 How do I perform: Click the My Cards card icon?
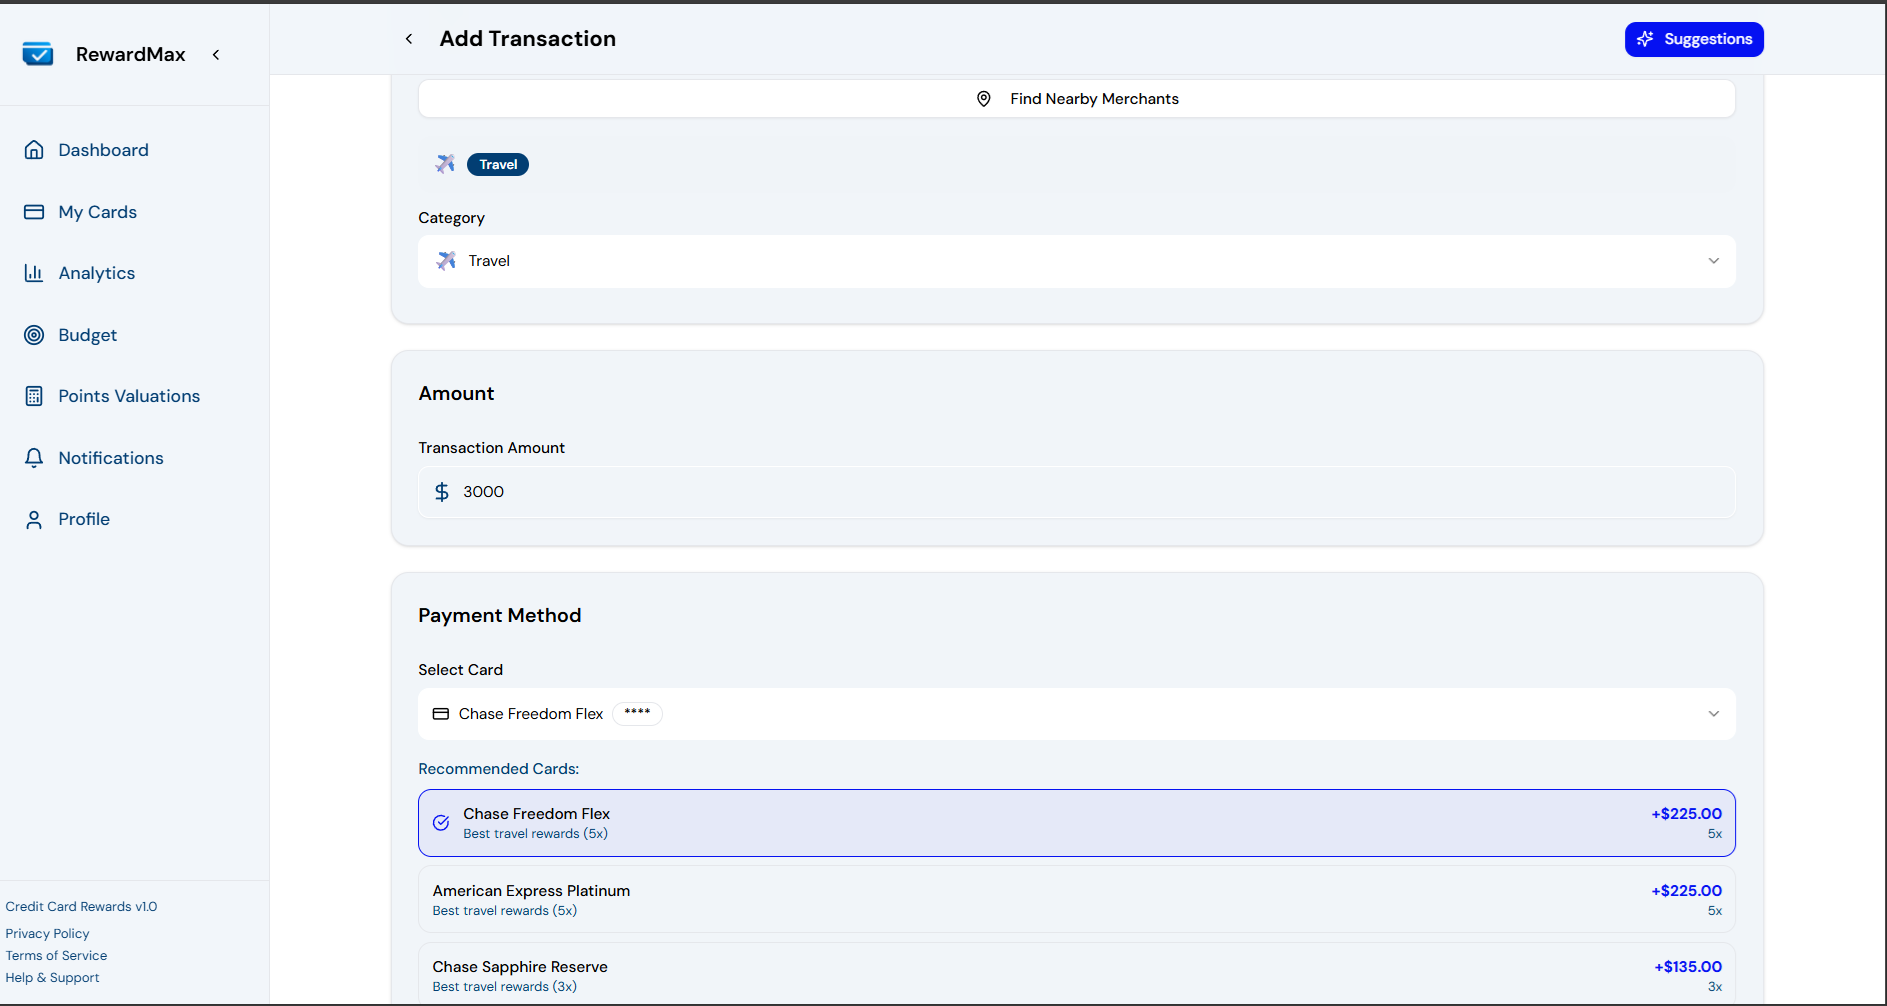coord(34,212)
